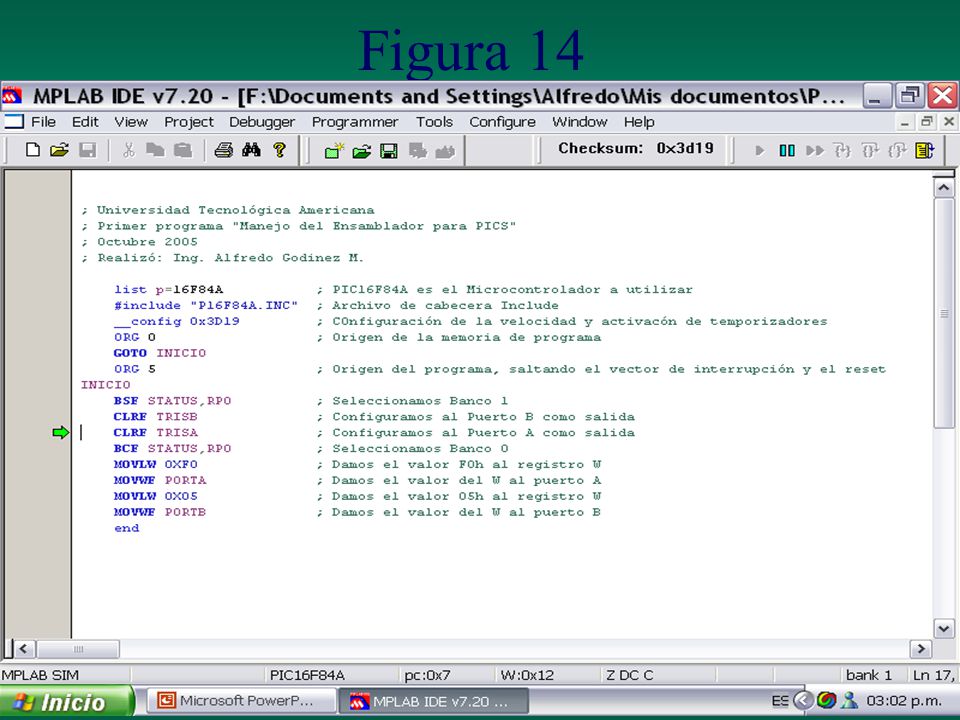The height and width of the screenshot is (720, 960).
Task: Click the horizontal scrollbar left arrow
Action: click(x=24, y=649)
